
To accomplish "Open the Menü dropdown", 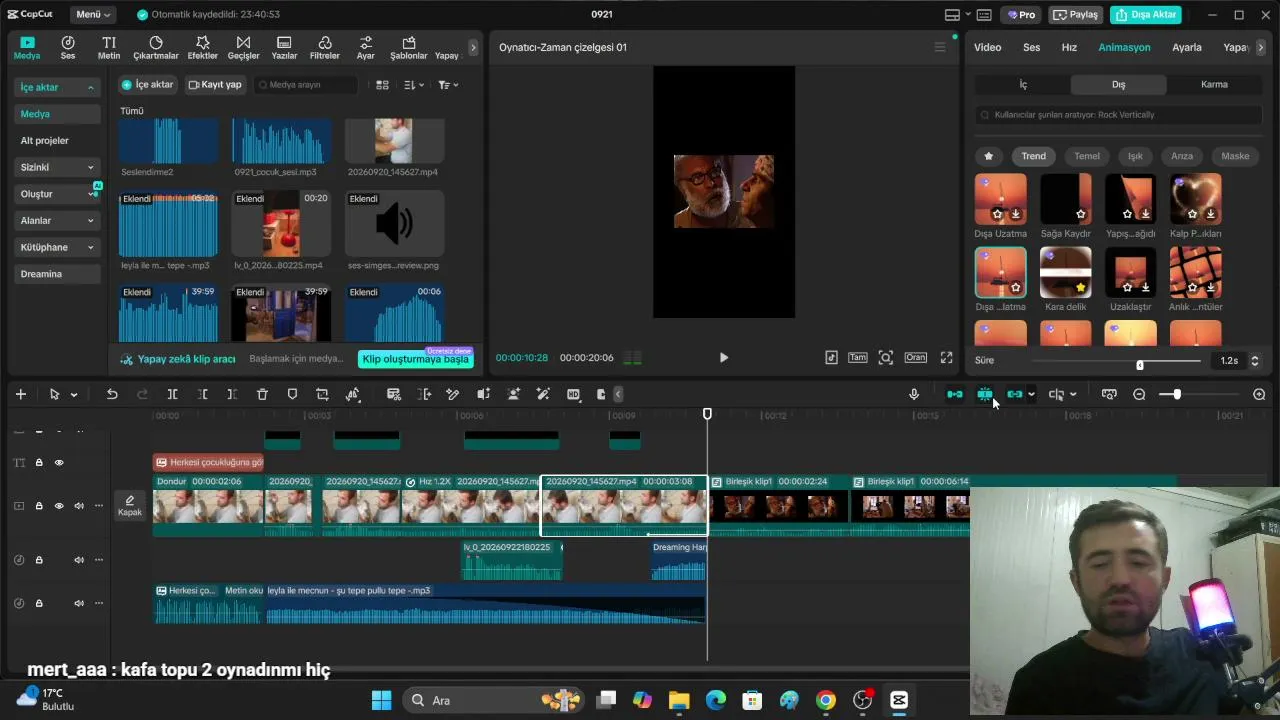I will (x=94, y=14).
